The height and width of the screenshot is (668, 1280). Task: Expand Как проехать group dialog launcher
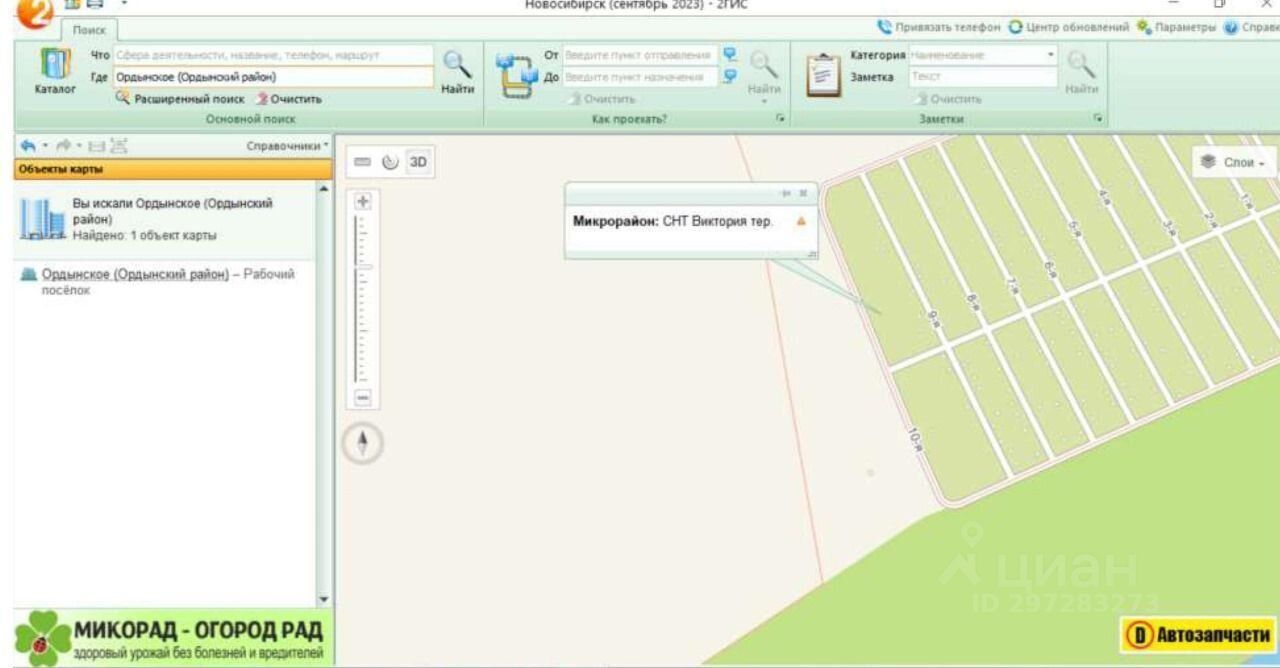point(783,118)
